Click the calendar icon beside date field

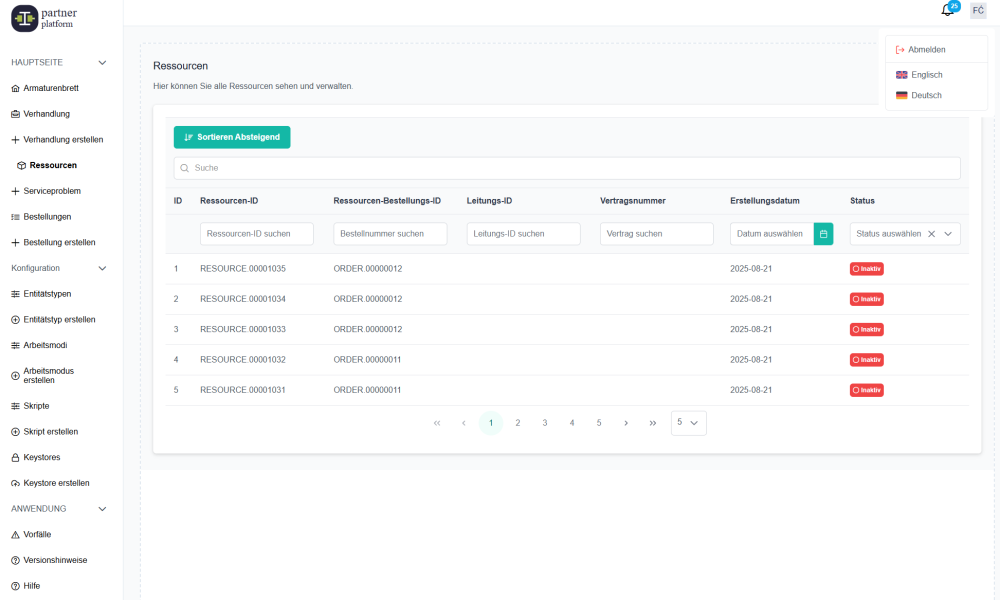tap(823, 234)
